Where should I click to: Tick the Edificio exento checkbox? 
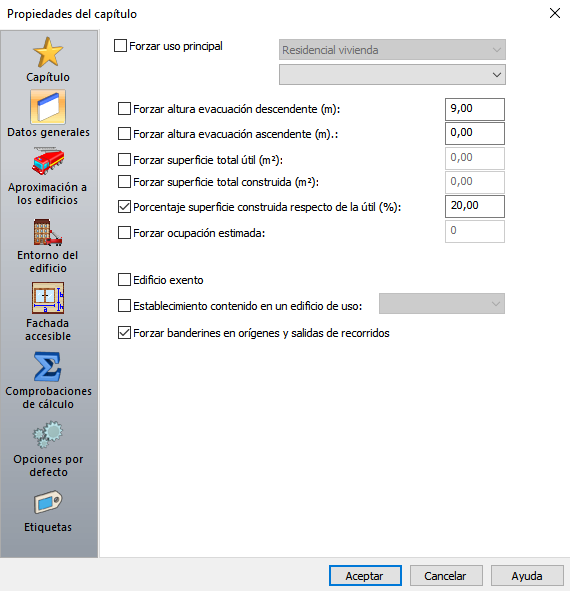pyautogui.click(x=124, y=280)
